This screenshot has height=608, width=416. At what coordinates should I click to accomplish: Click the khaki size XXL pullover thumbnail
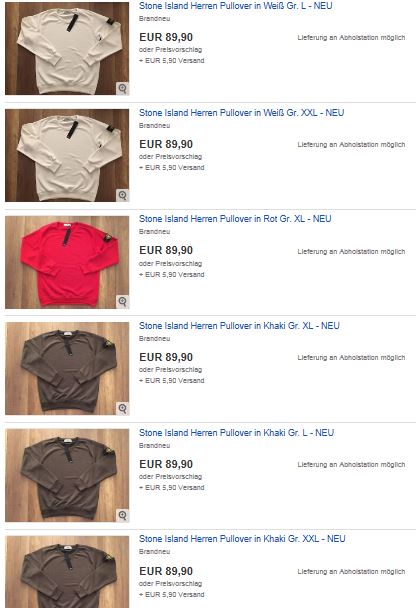(x=67, y=572)
